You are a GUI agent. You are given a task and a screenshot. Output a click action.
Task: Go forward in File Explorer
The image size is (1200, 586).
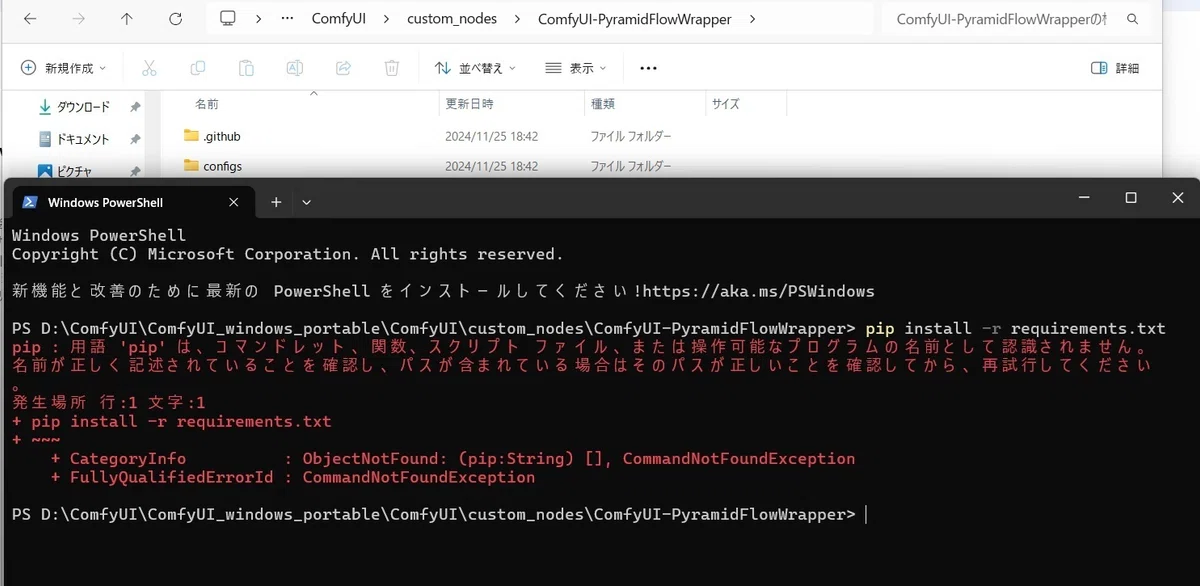click(x=78, y=19)
